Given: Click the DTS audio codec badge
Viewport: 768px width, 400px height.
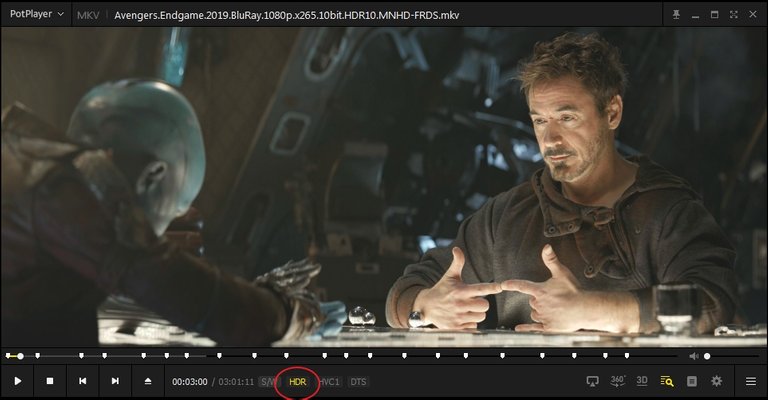Looking at the screenshot, I should pos(358,382).
